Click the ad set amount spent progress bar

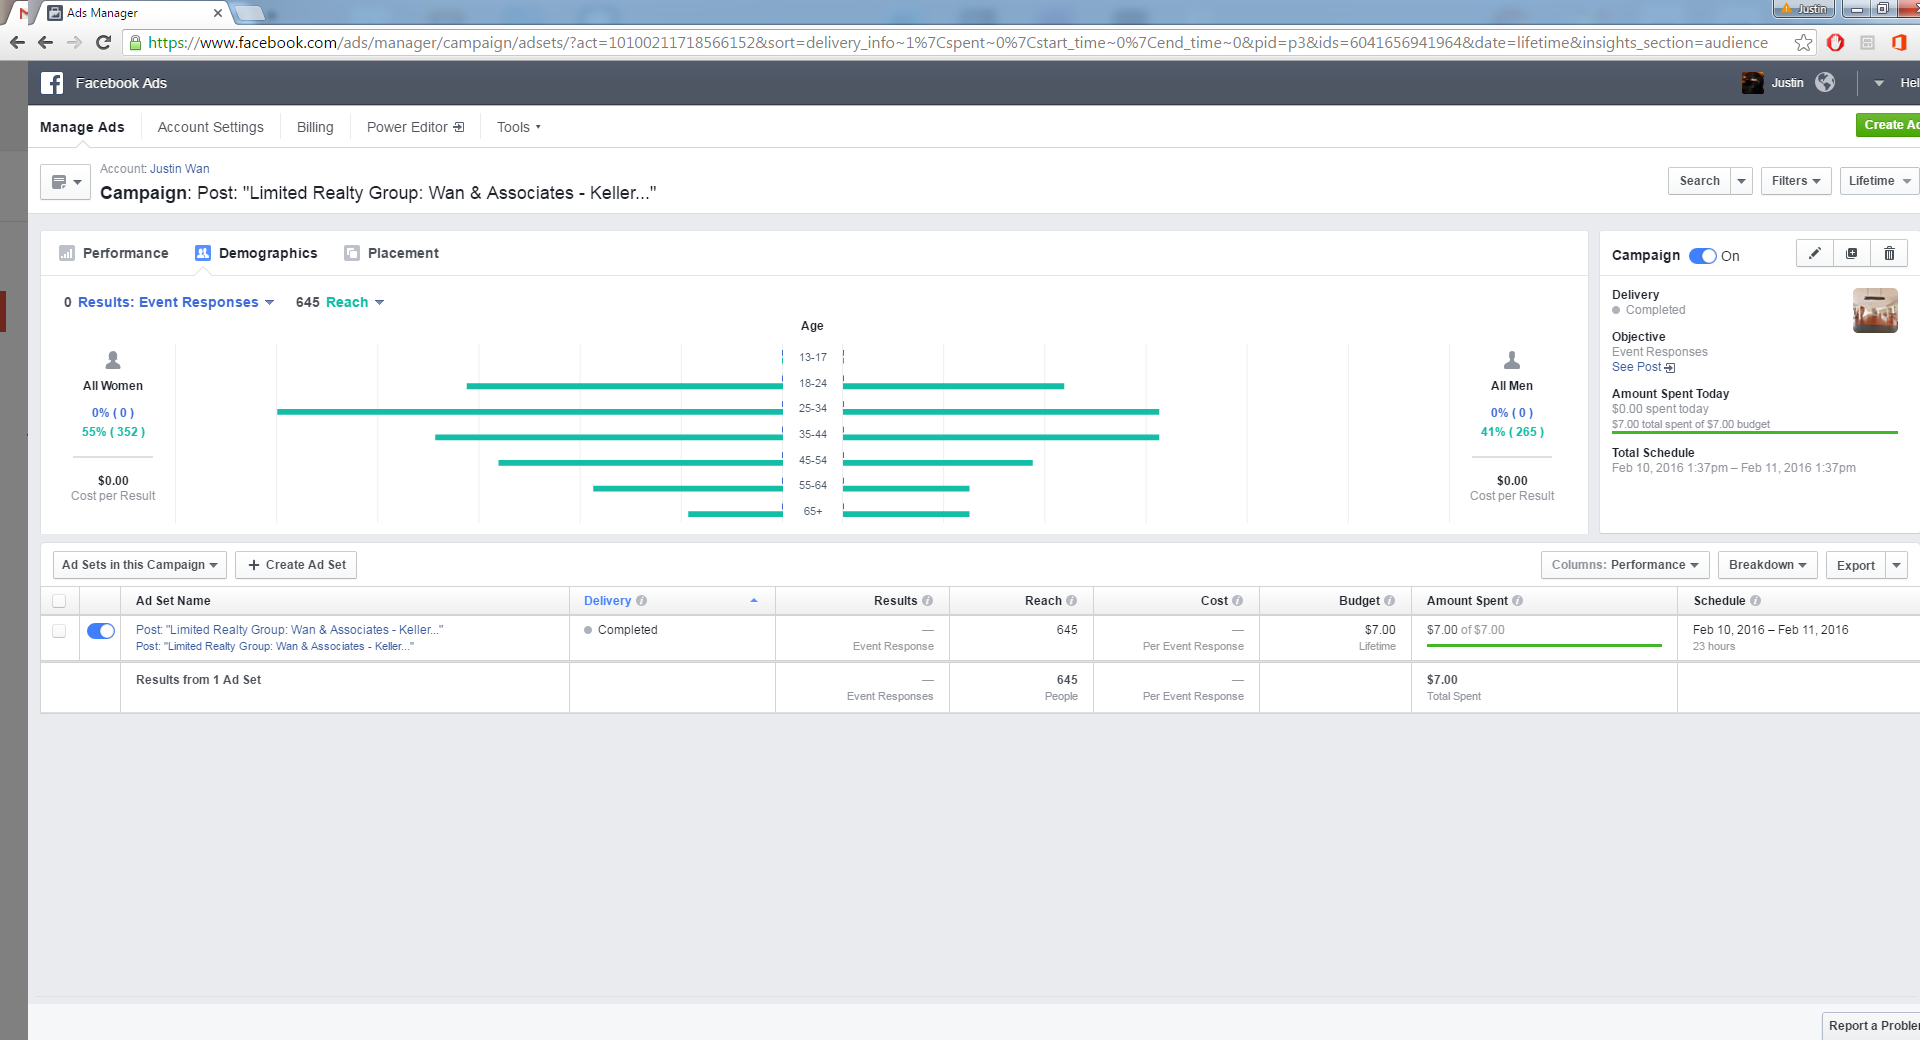coord(1543,646)
